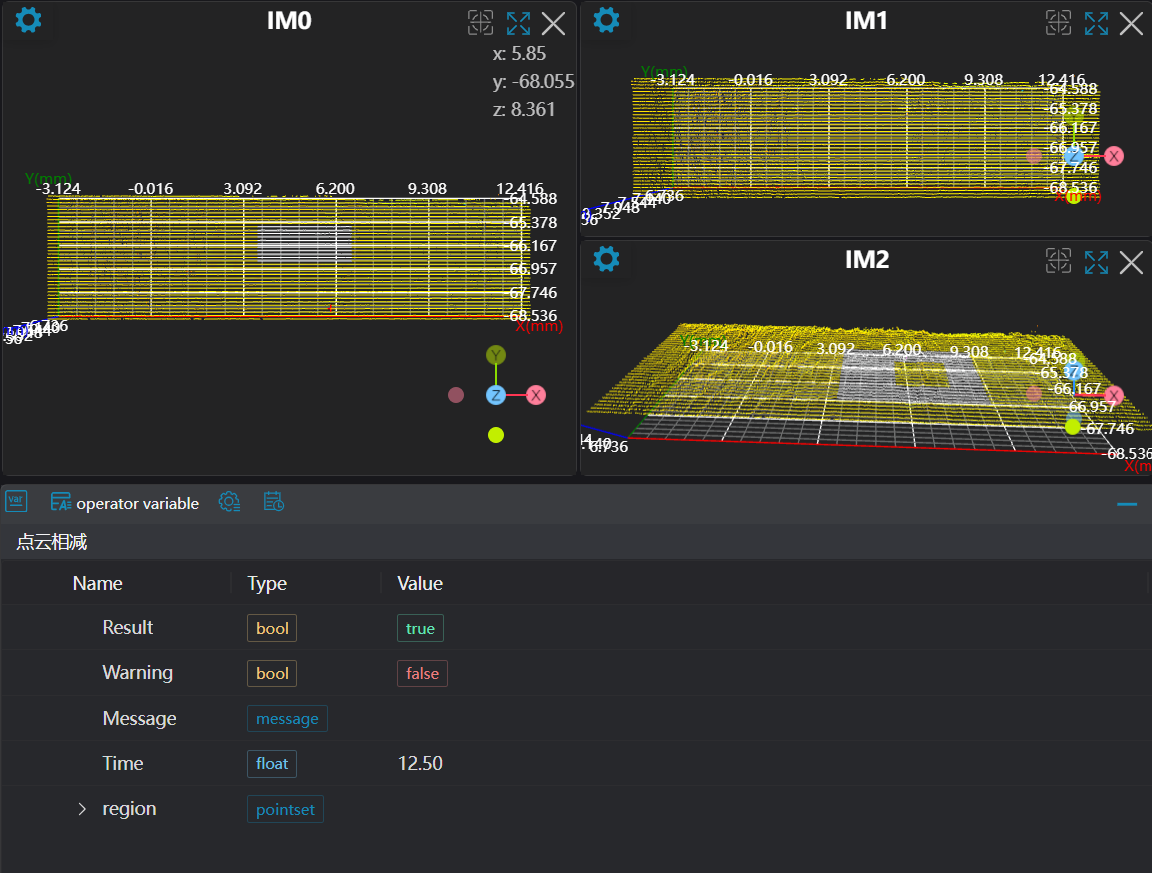Click fit-to-view icon in IM0 panel
The height and width of the screenshot is (873, 1152).
(481, 23)
